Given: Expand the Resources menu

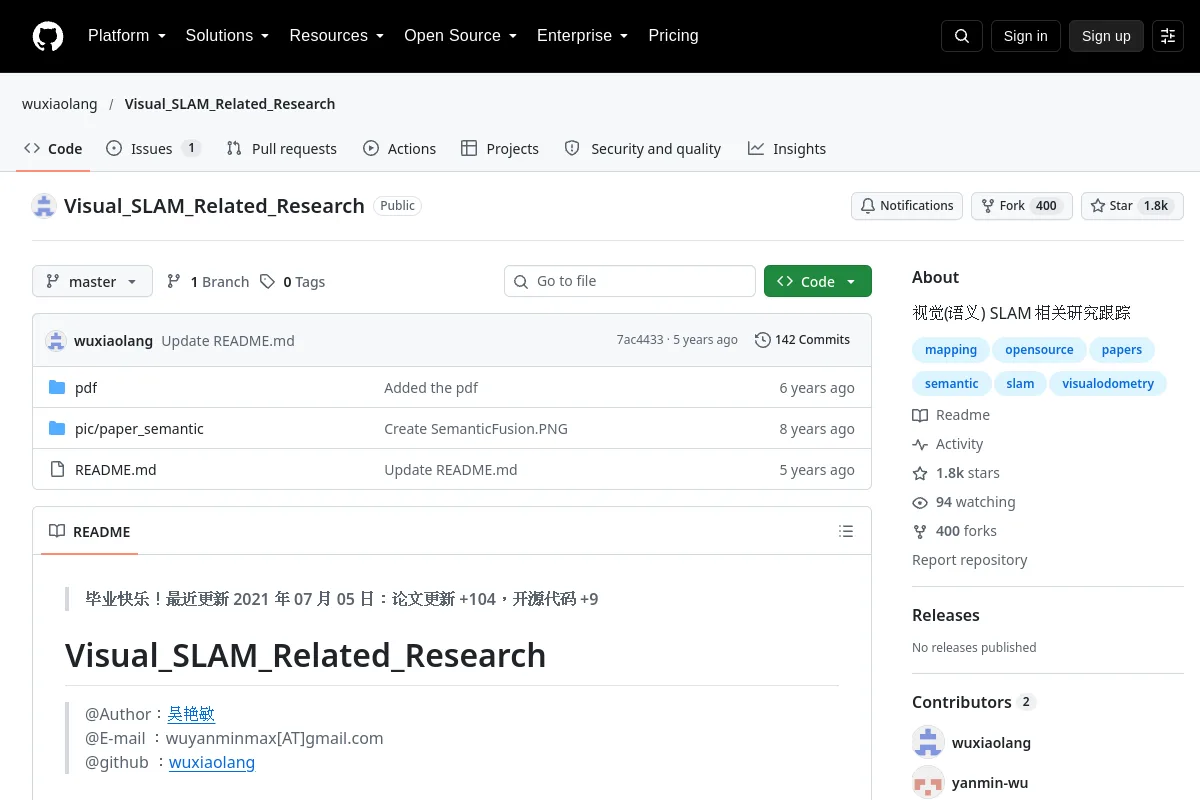Looking at the screenshot, I should pyautogui.click(x=337, y=36).
